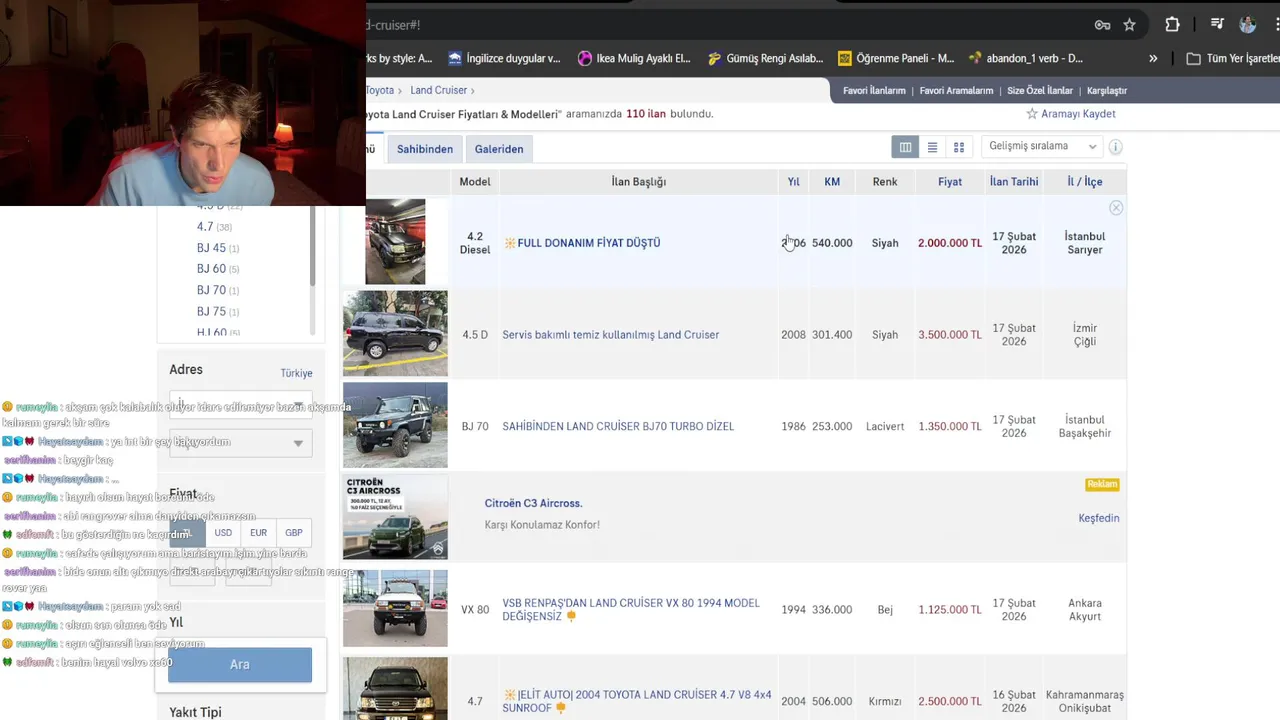Open the Öğrenme Paneli bookmark
This screenshot has width=1280, height=720.
[x=896, y=58]
